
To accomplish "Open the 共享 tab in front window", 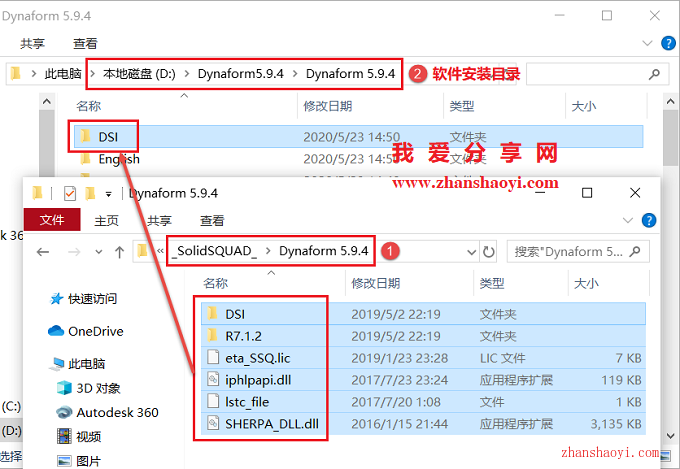I will (x=160, y=221).
